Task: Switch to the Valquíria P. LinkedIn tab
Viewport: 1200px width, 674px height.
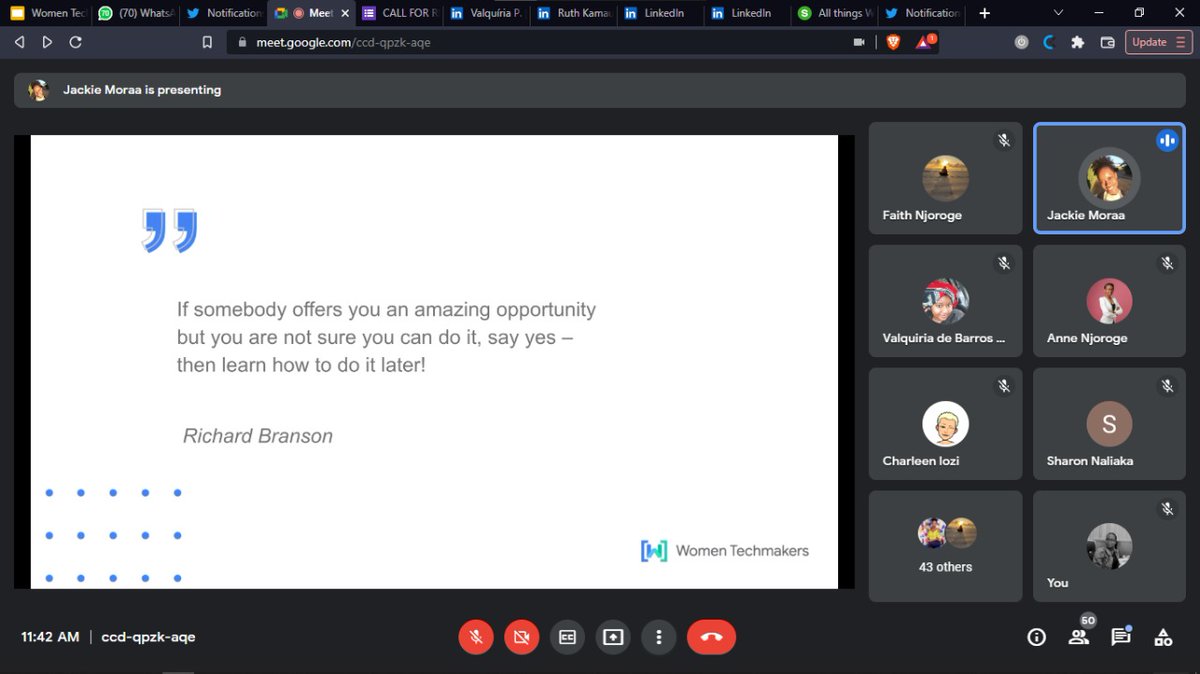Action: (486, 13)
